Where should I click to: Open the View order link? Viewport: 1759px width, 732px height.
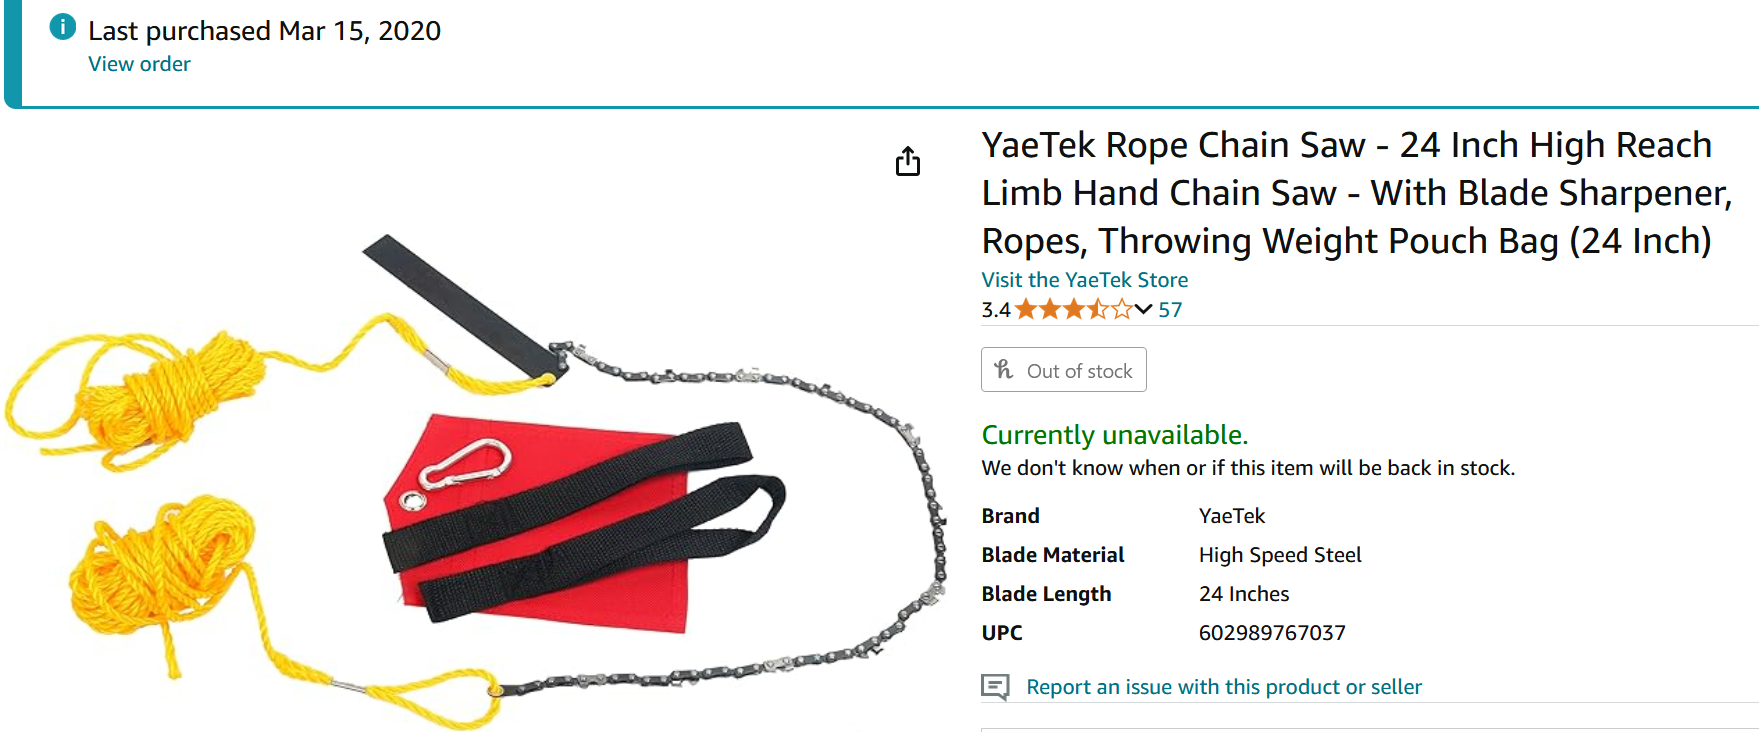click(x=139, y=64)
